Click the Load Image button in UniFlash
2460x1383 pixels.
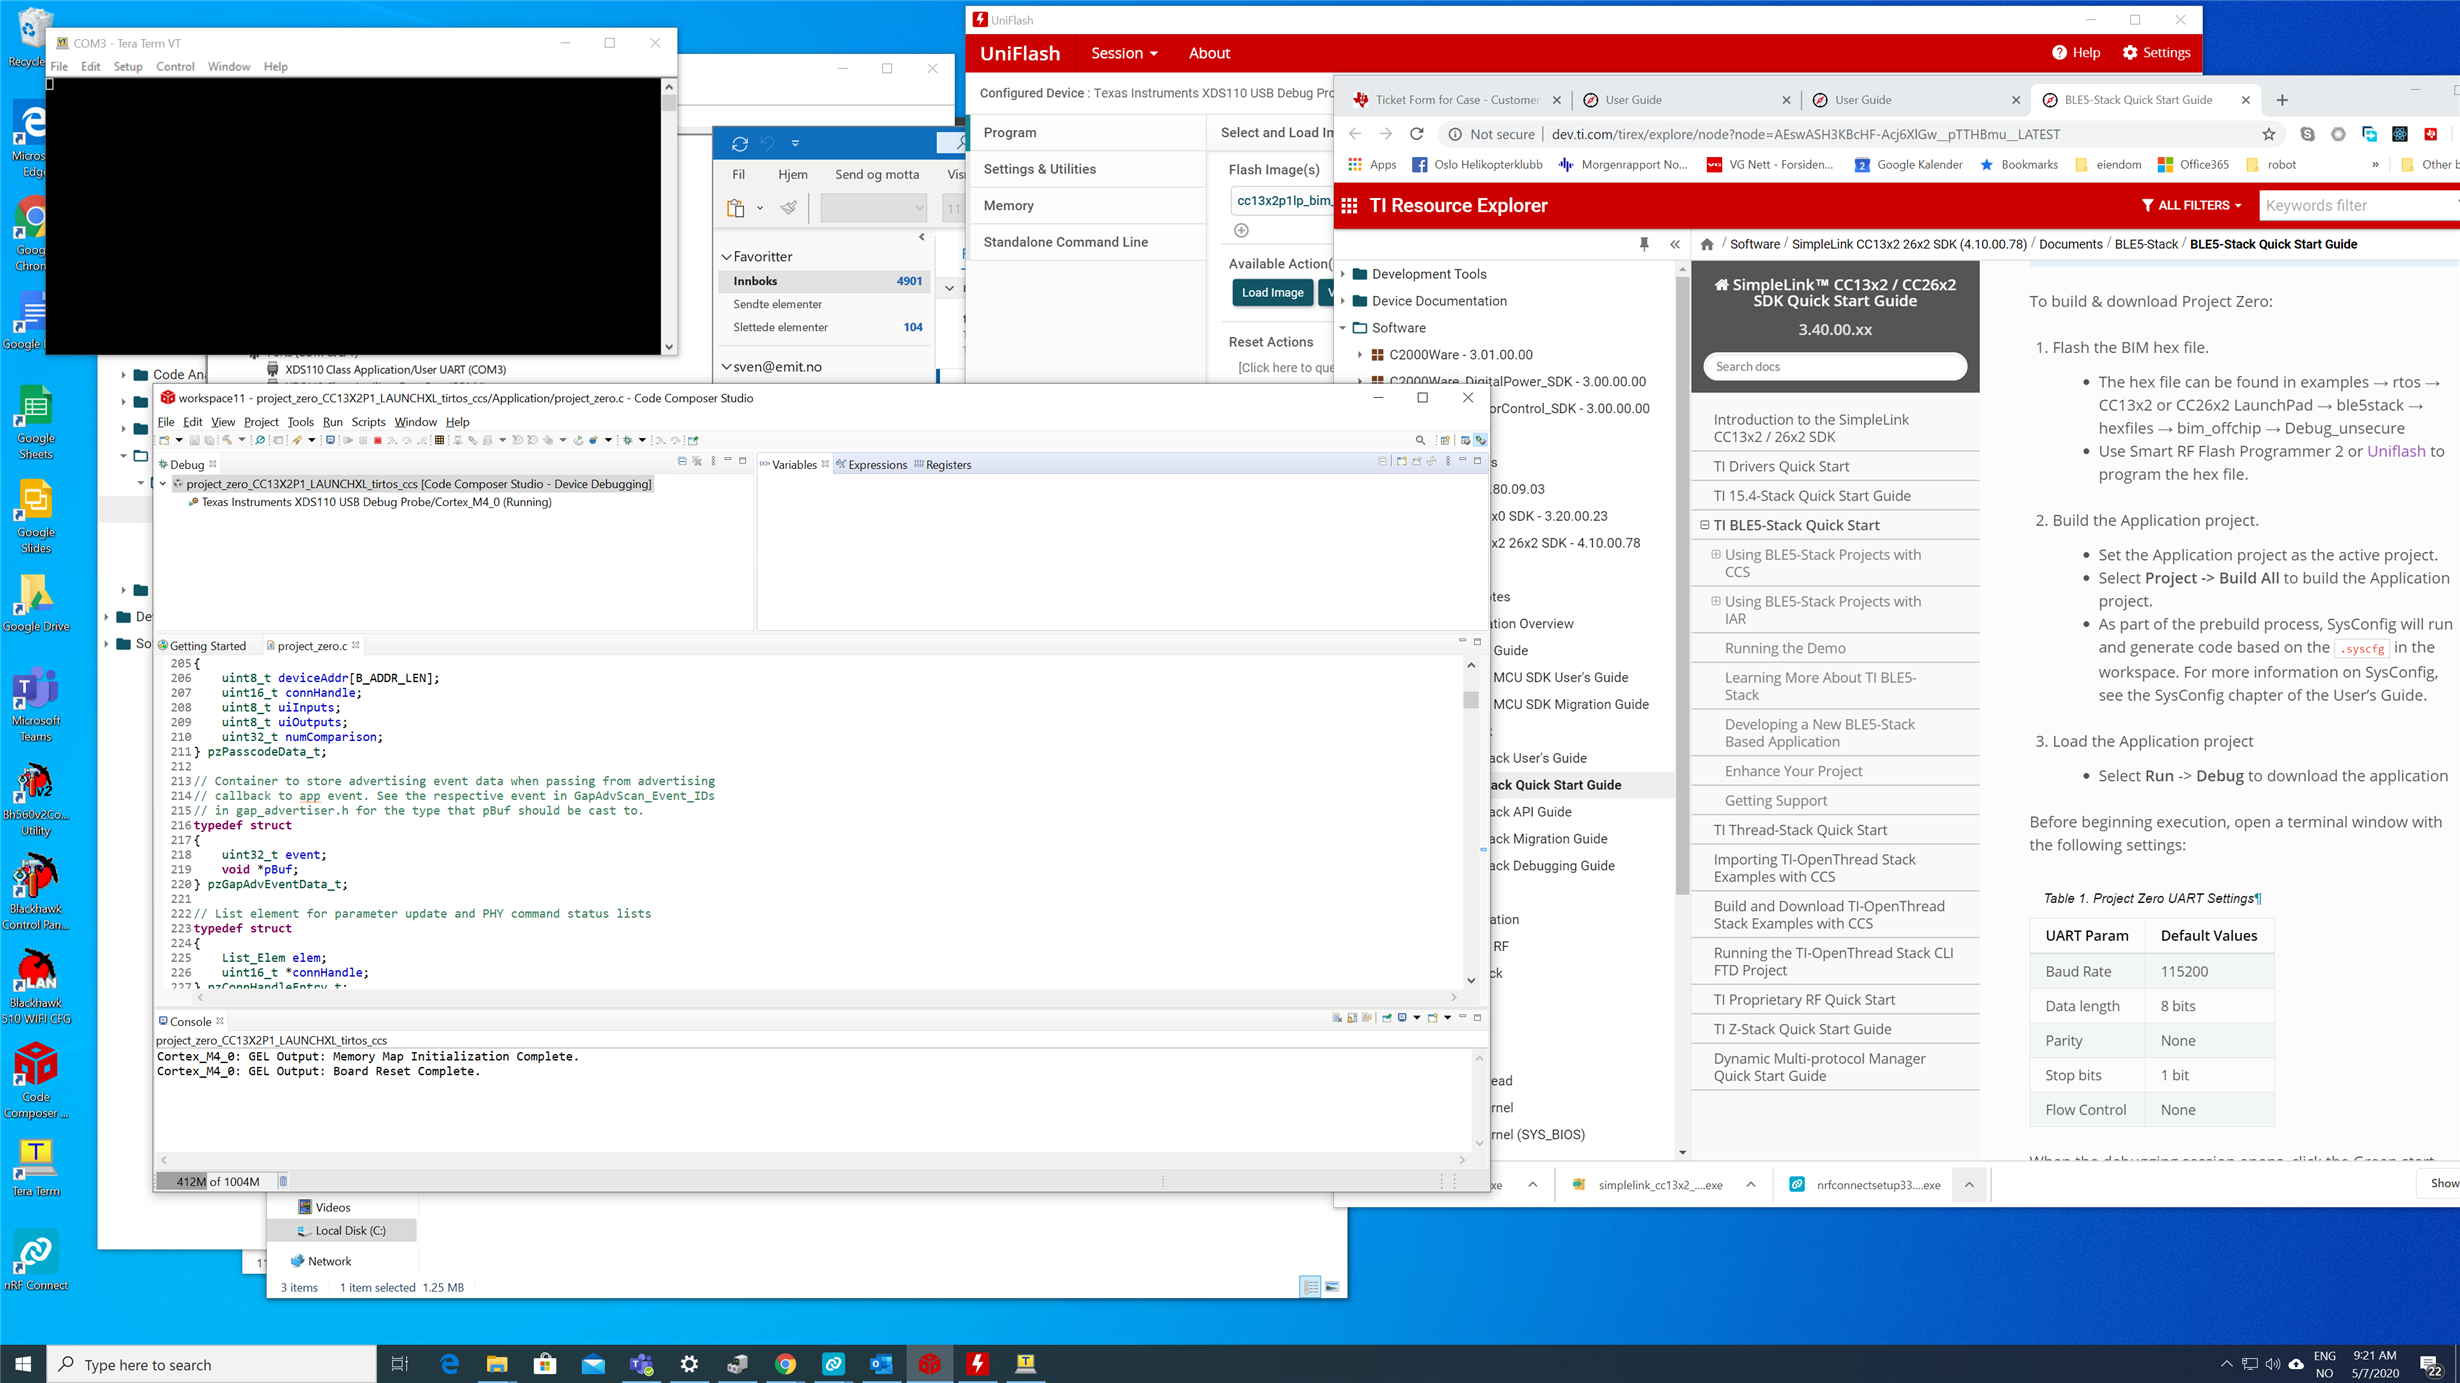click(1272, 293)
